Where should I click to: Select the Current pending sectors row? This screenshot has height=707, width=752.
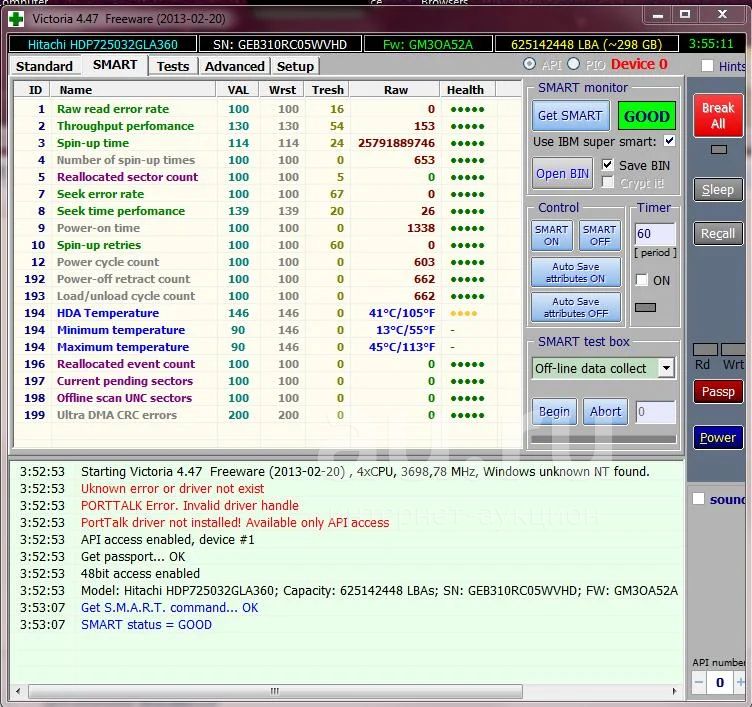pyautogui.click(x=268, y=381)
